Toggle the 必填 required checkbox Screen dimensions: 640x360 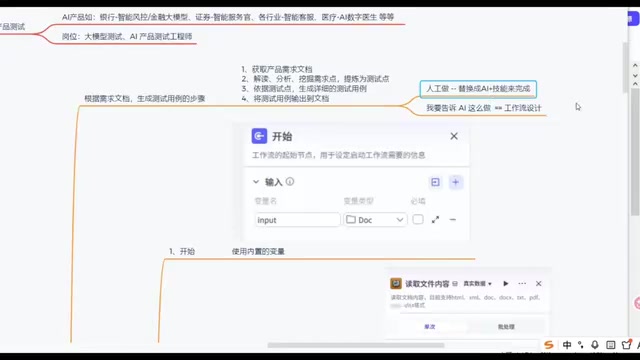pyautogui.click(x=418, y=220)
